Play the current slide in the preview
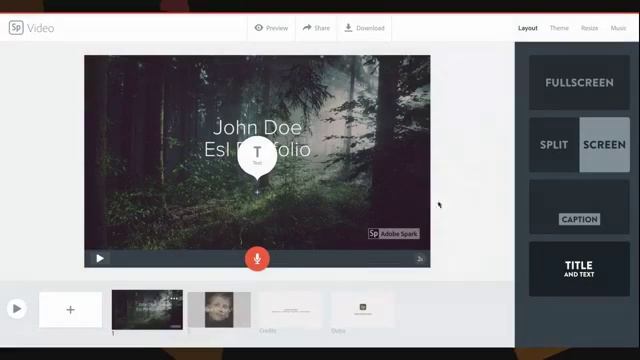This screenshot has height=360, width=640. click(100, 258)
